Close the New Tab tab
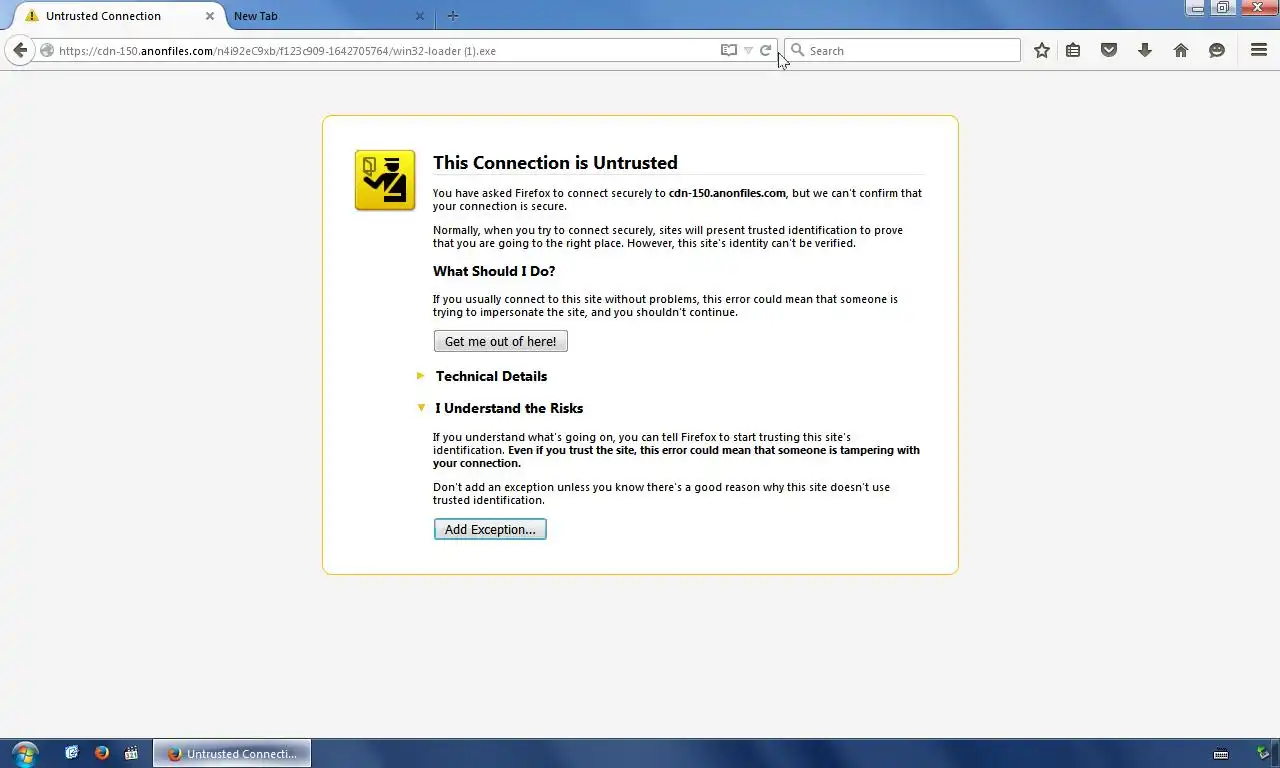 [x=420, y=16]
